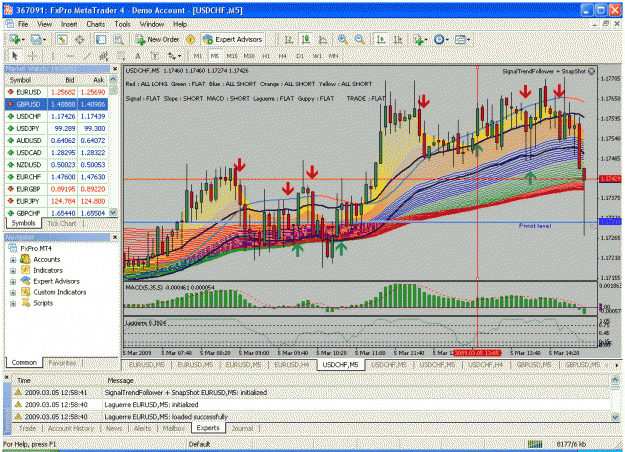Open the Insert menu
Image resolution: width=625 pixels, height=452 pixels.
69,24
